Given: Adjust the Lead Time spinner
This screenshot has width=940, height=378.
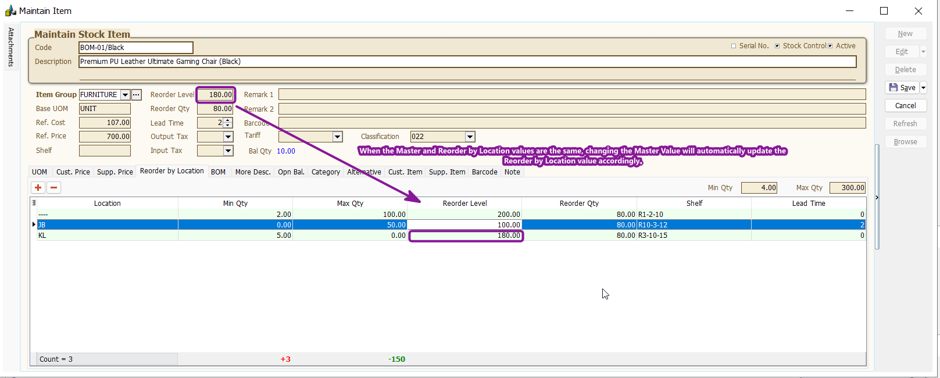Looking at the screenshot, I should pos(227,123).
